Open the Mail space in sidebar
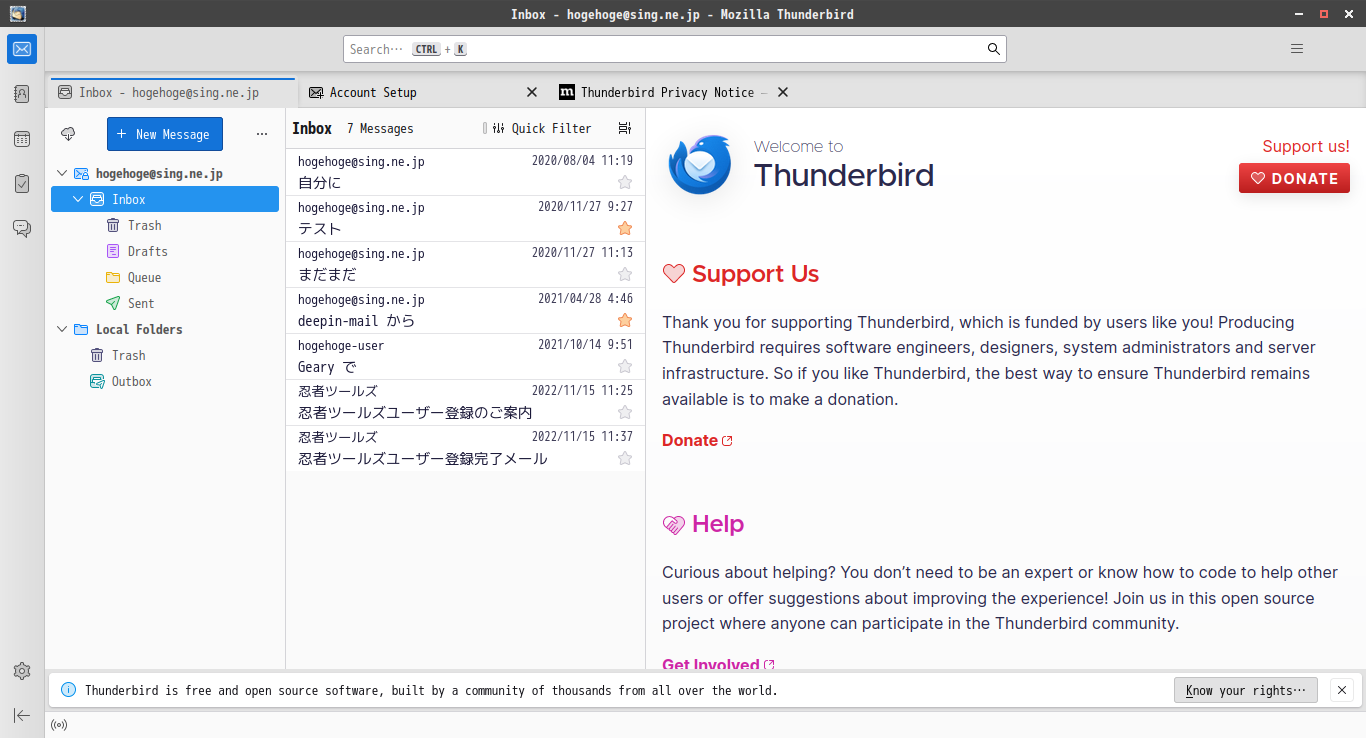Image resolution: width=1366 pixels, height=738 pixels. click(x=22, y=49)
